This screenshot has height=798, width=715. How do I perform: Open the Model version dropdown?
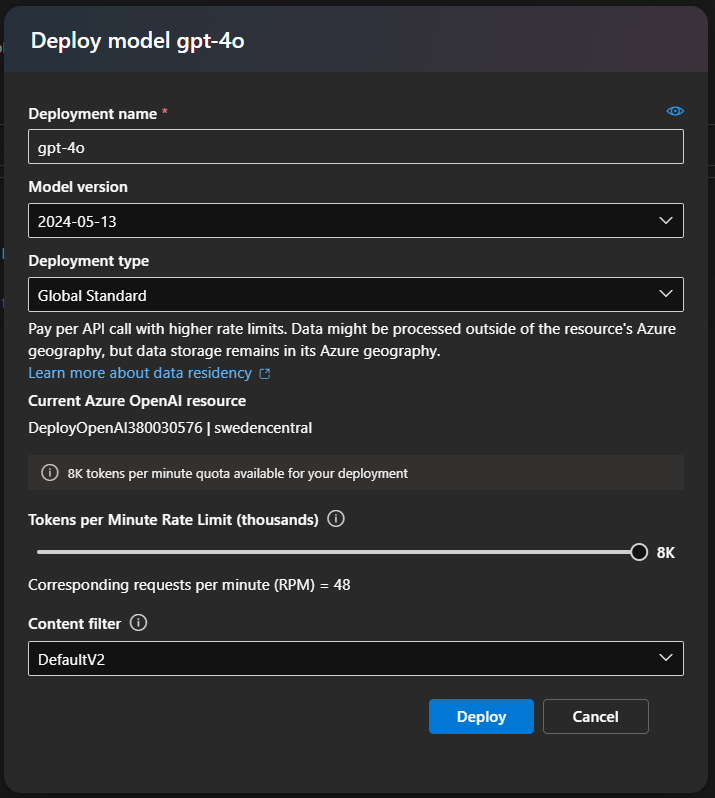(356, 220)
